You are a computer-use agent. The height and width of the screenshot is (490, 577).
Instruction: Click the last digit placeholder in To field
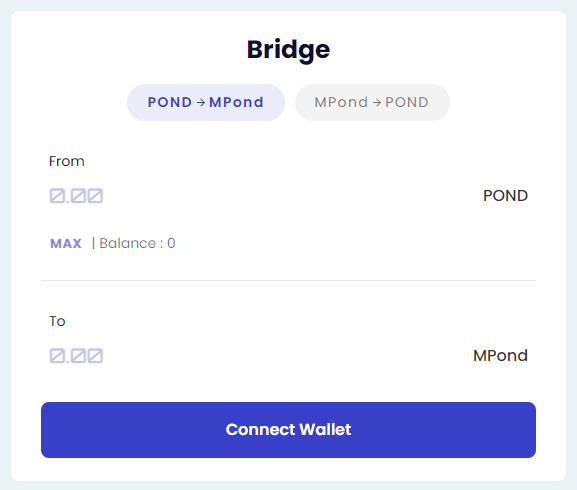coord(95,356)
